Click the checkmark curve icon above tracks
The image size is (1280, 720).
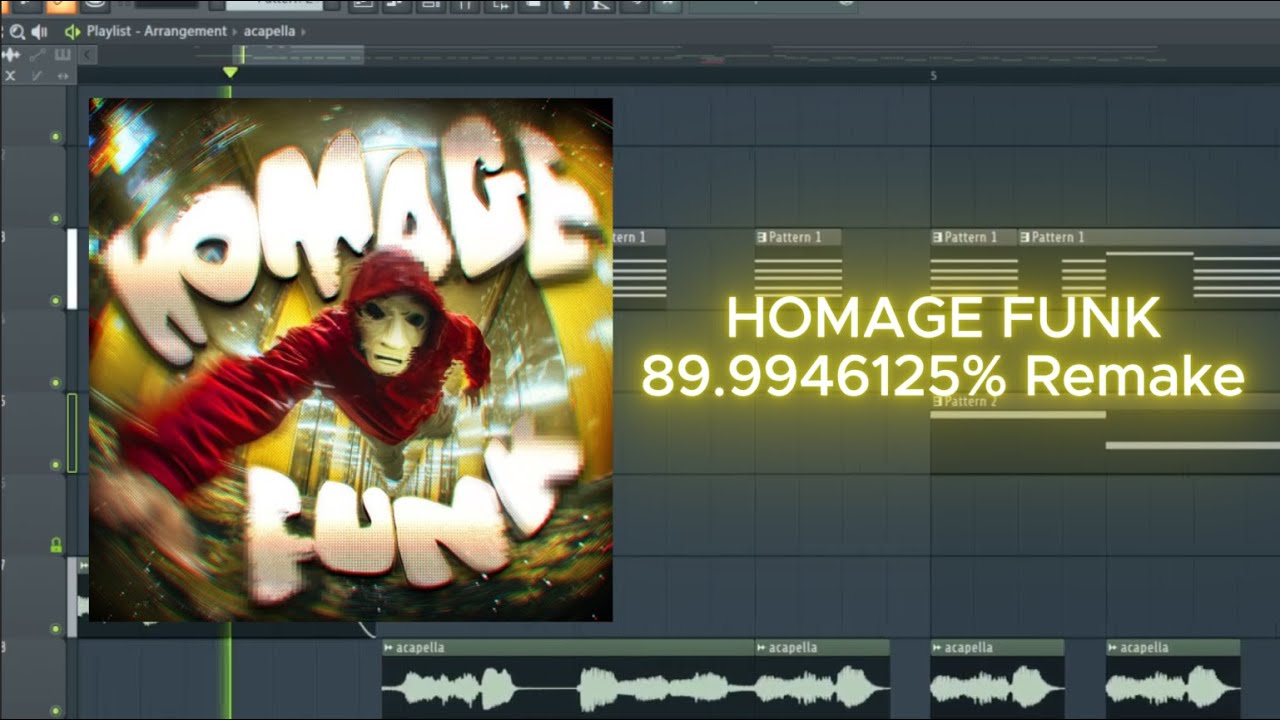37,76
